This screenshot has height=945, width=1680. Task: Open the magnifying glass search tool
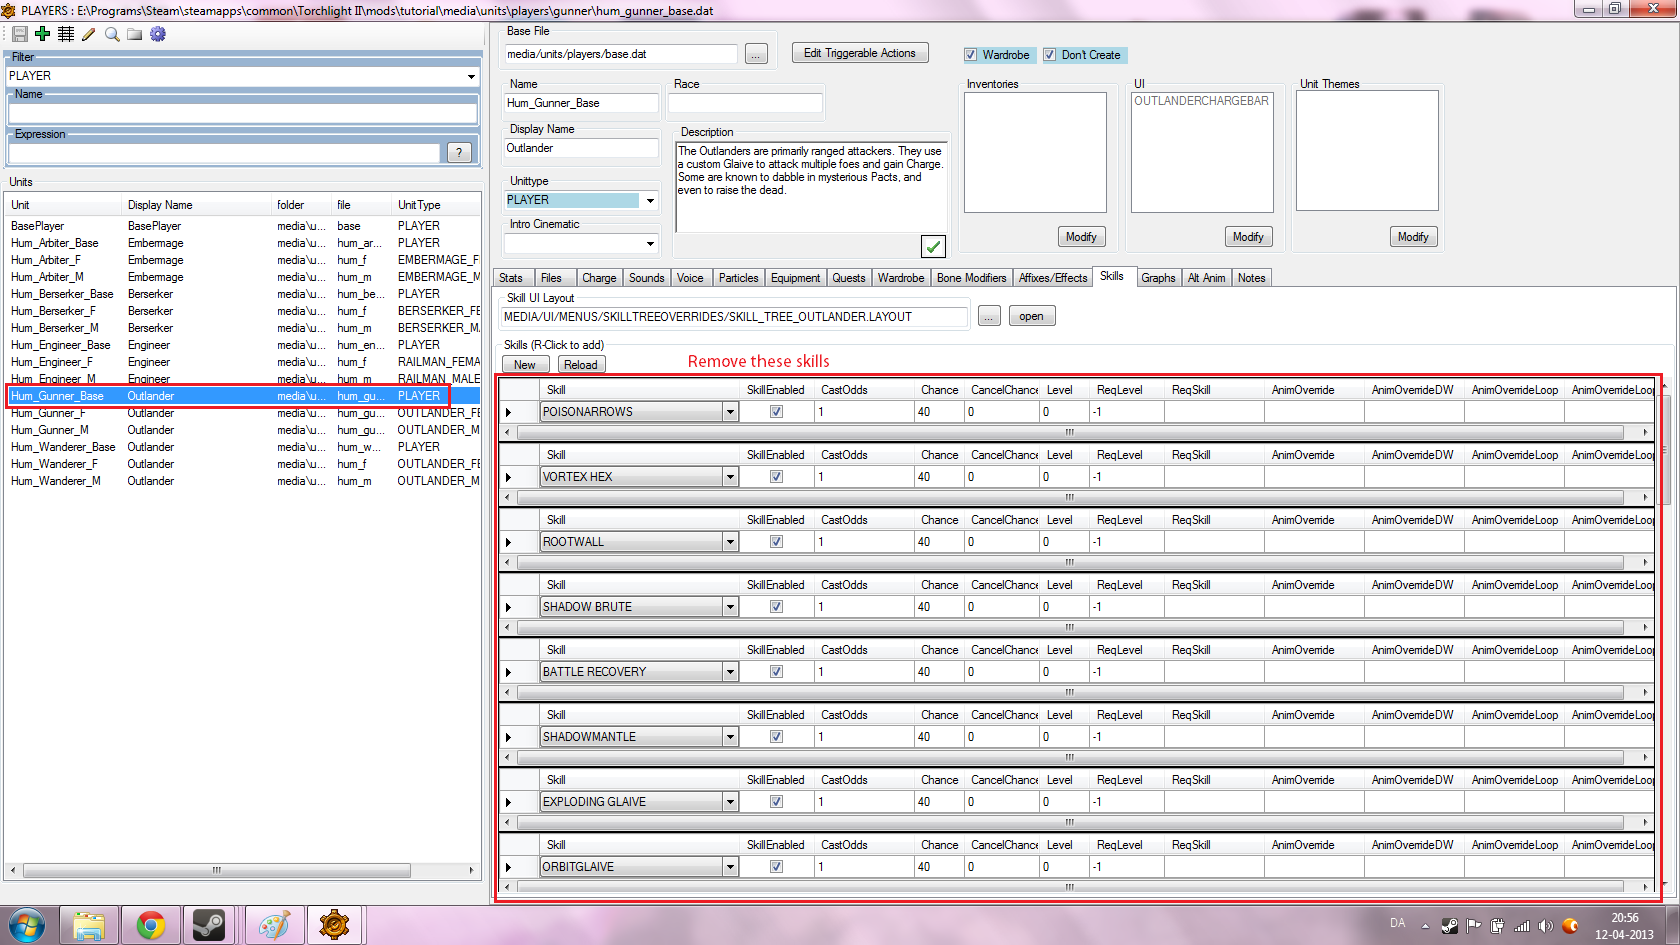112,34
